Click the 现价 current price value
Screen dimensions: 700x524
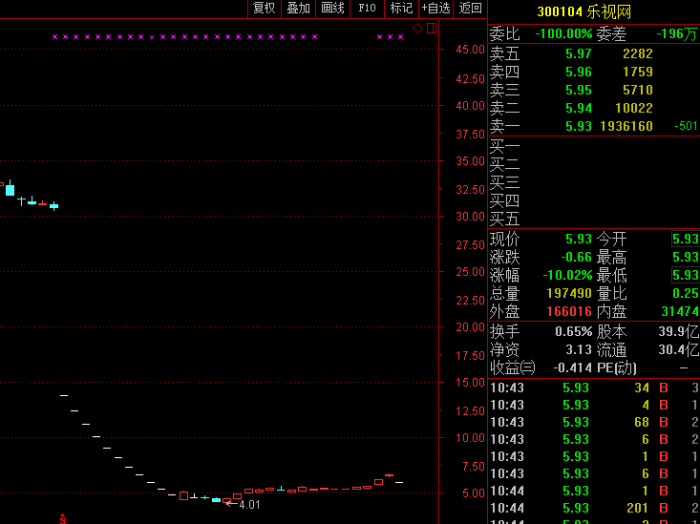[x=578, y=239]
